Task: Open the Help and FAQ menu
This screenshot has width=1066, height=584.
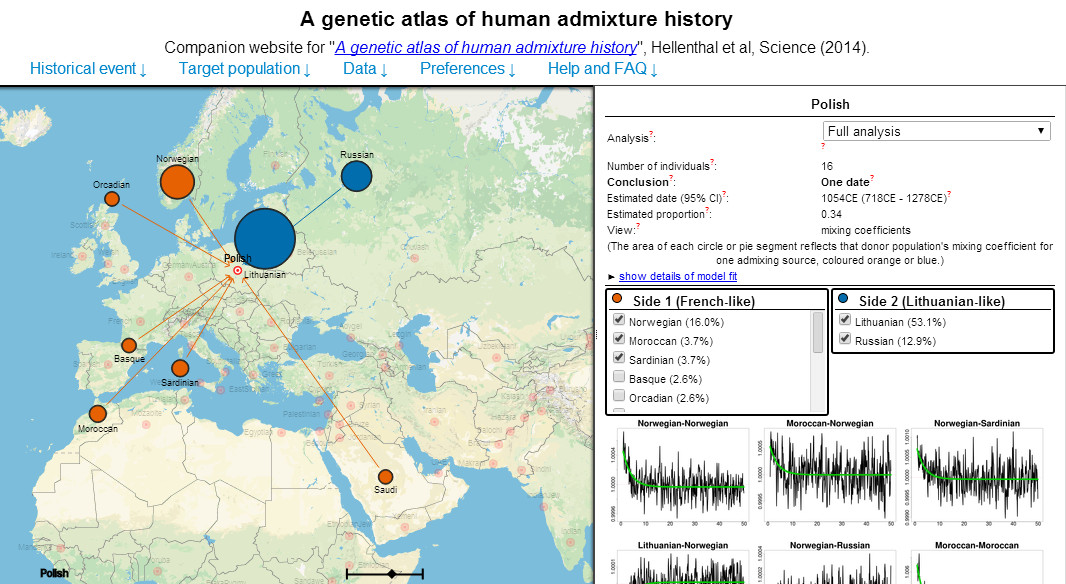Action: 602,69
